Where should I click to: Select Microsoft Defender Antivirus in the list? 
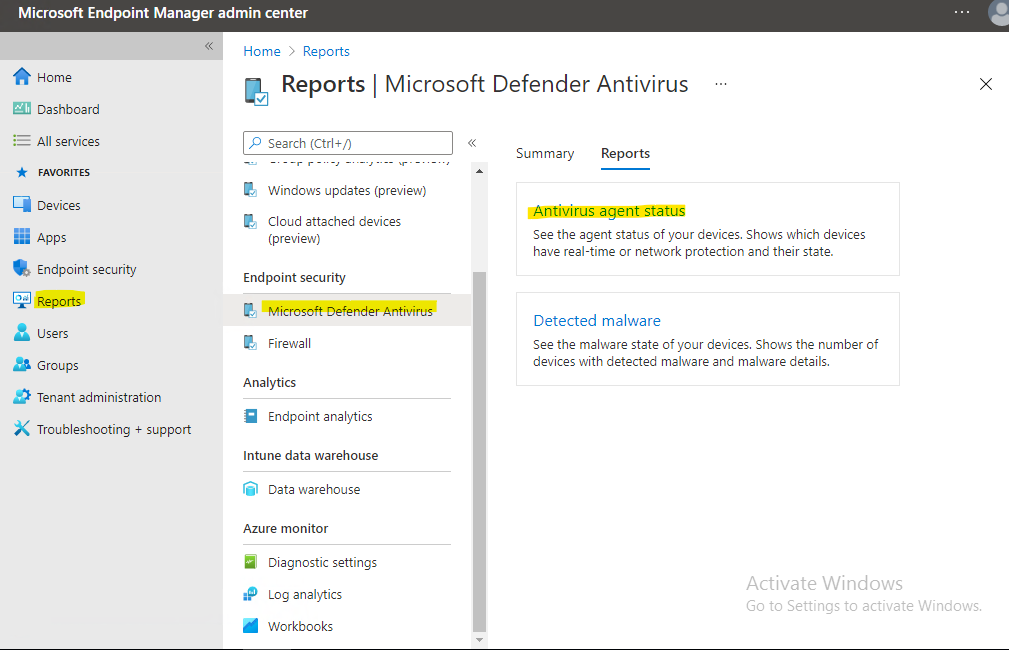click(348, 310)
